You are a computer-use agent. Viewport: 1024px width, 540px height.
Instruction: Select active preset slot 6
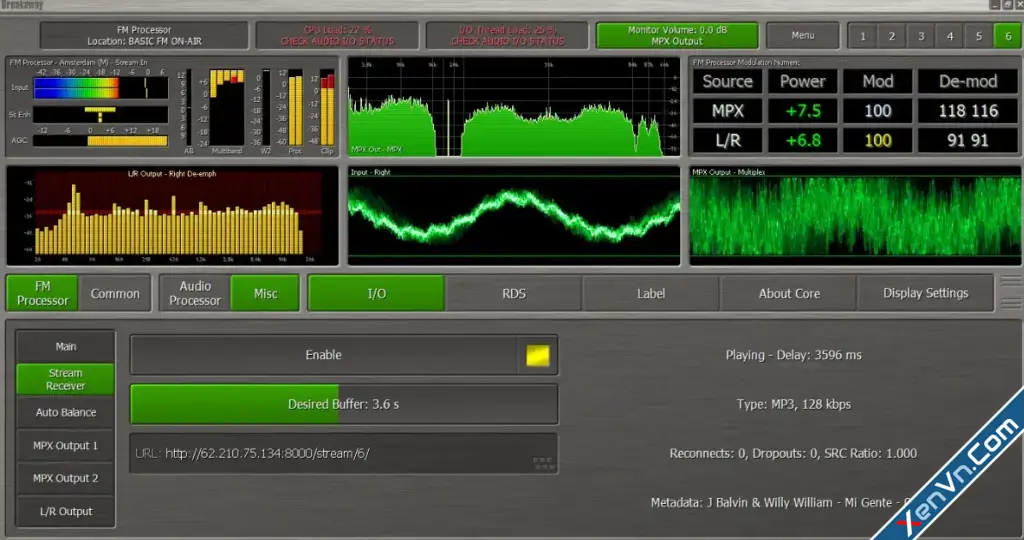[x=1008, y=36]
